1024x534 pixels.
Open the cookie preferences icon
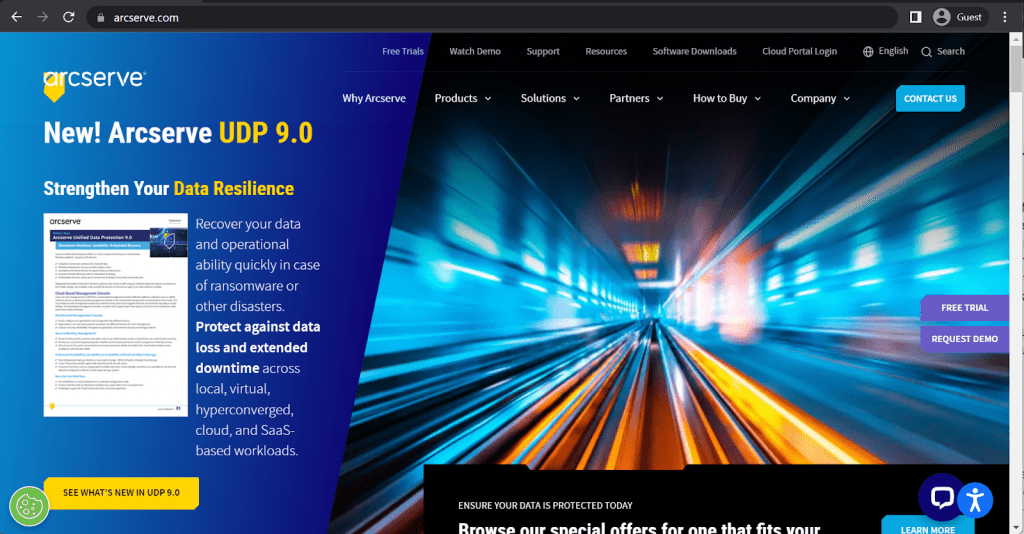[x=29, y=507]
